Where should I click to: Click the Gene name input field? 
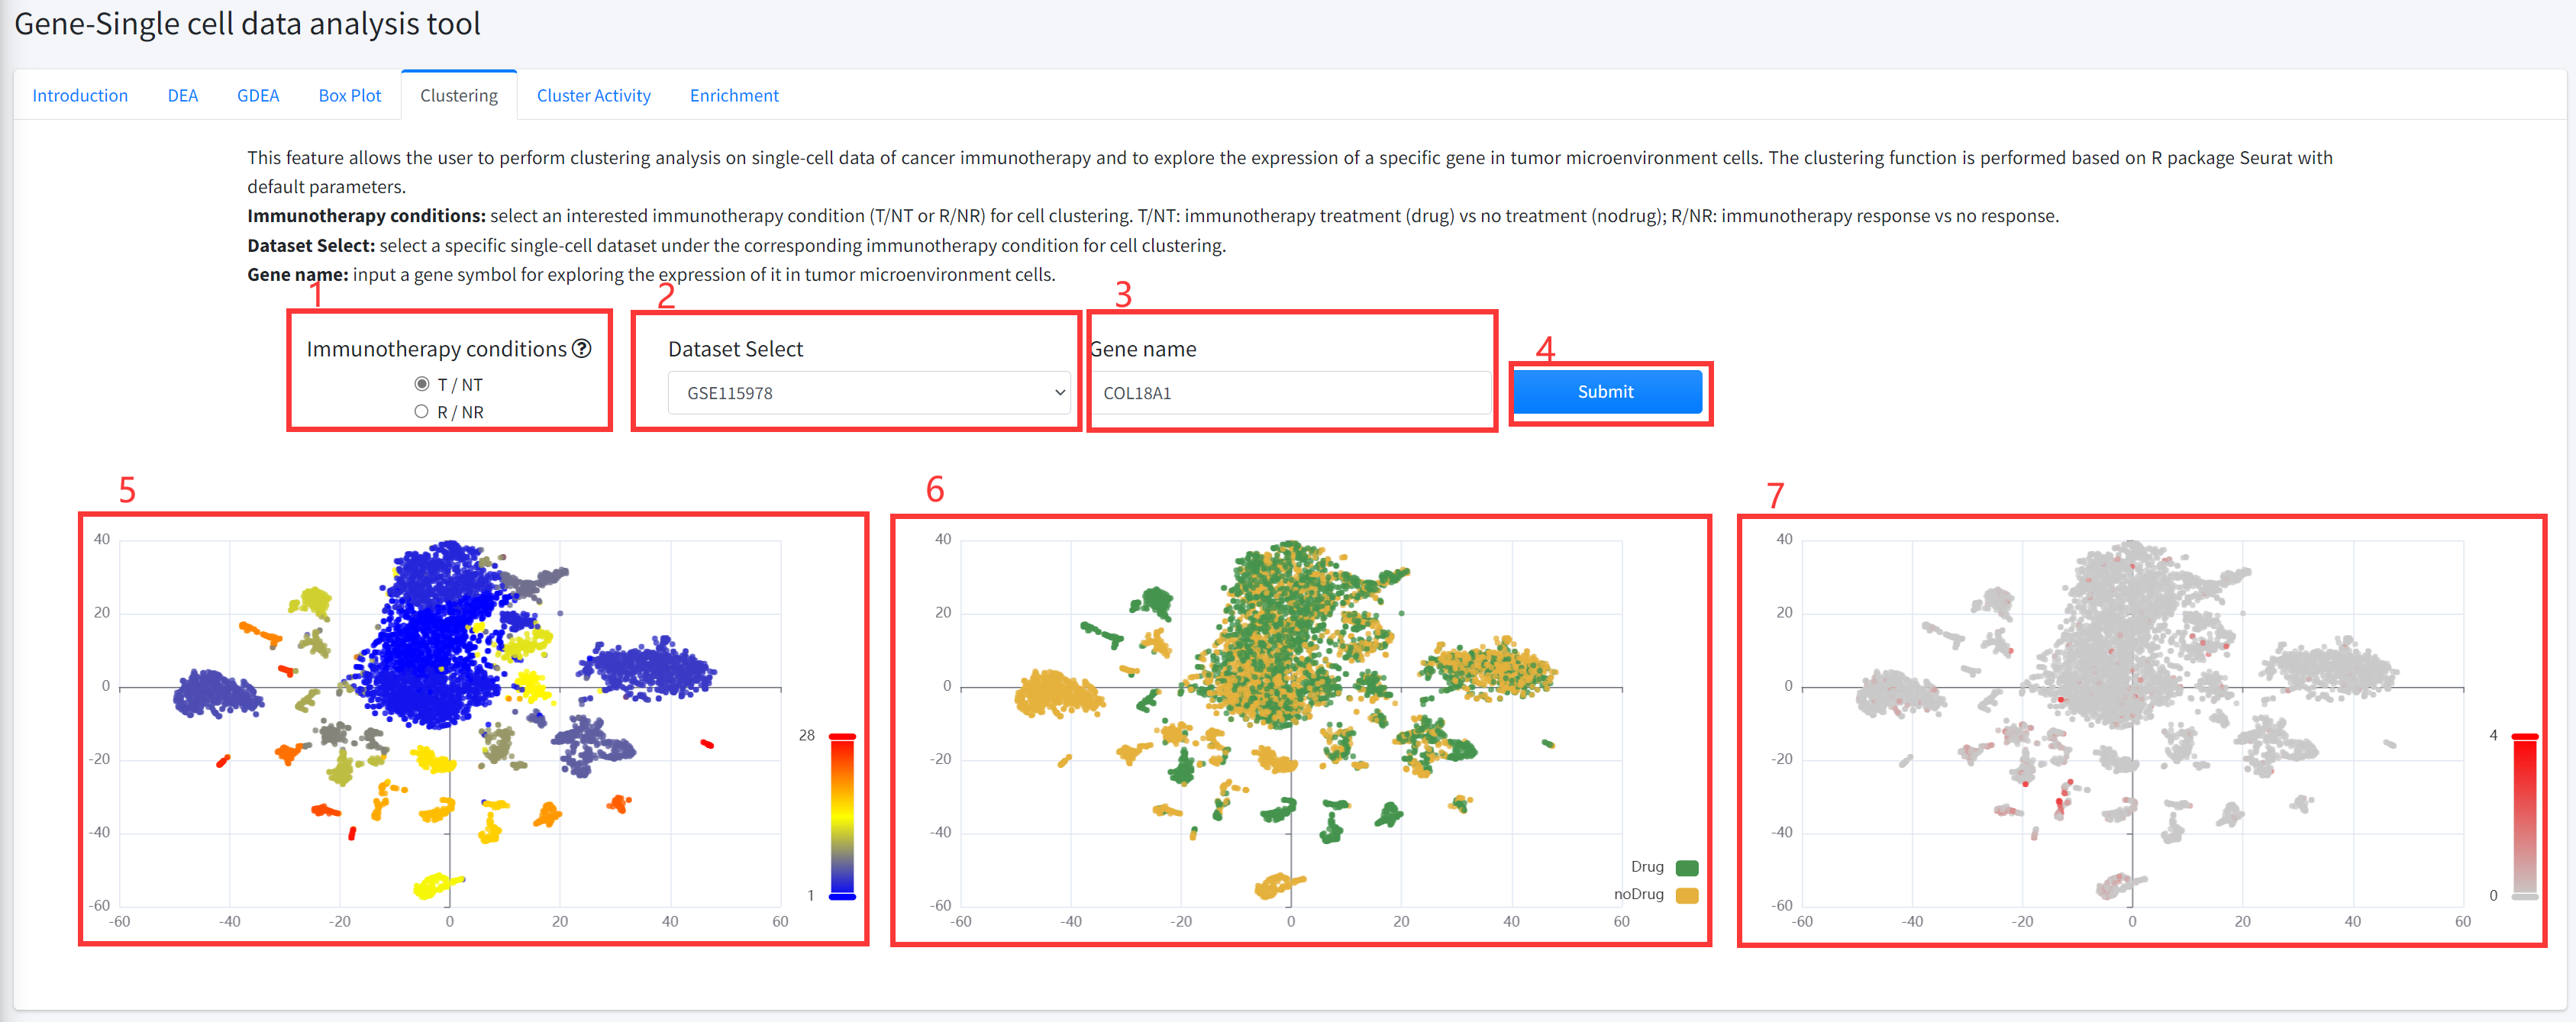(1289, 393)
